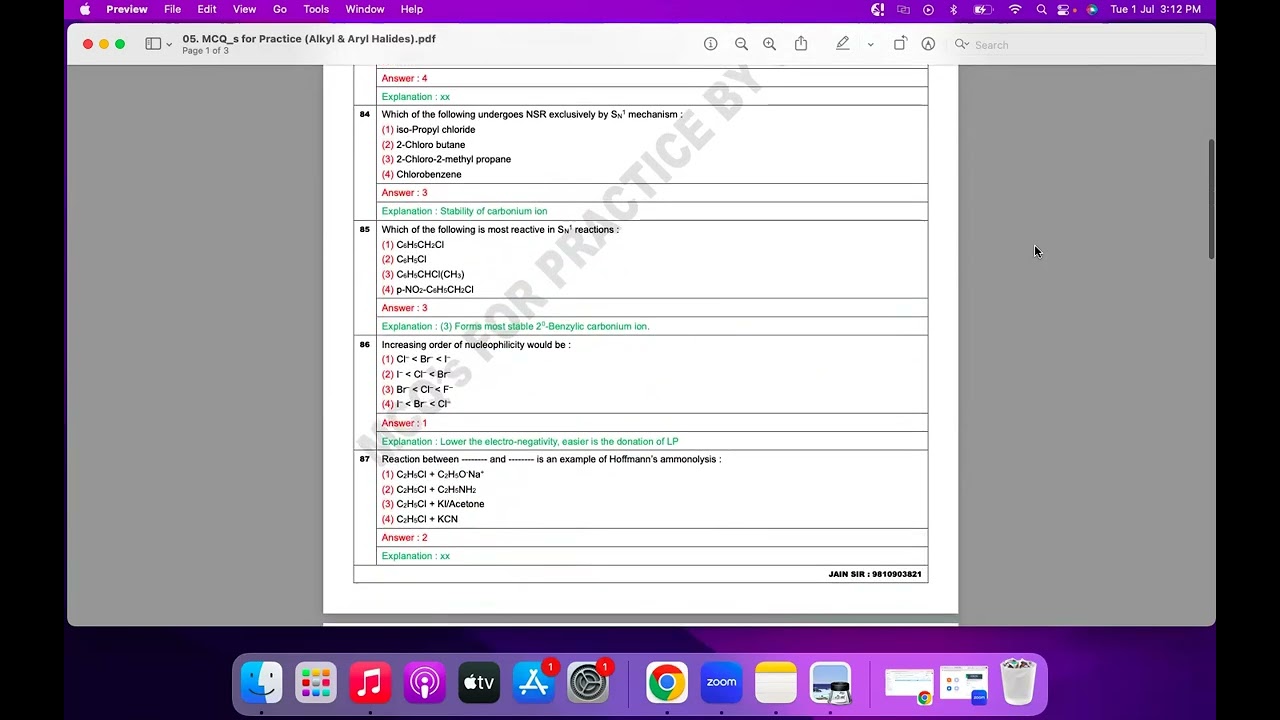Open Launchpad from the Dock
Screen dimensions: 1280x720
316,683
